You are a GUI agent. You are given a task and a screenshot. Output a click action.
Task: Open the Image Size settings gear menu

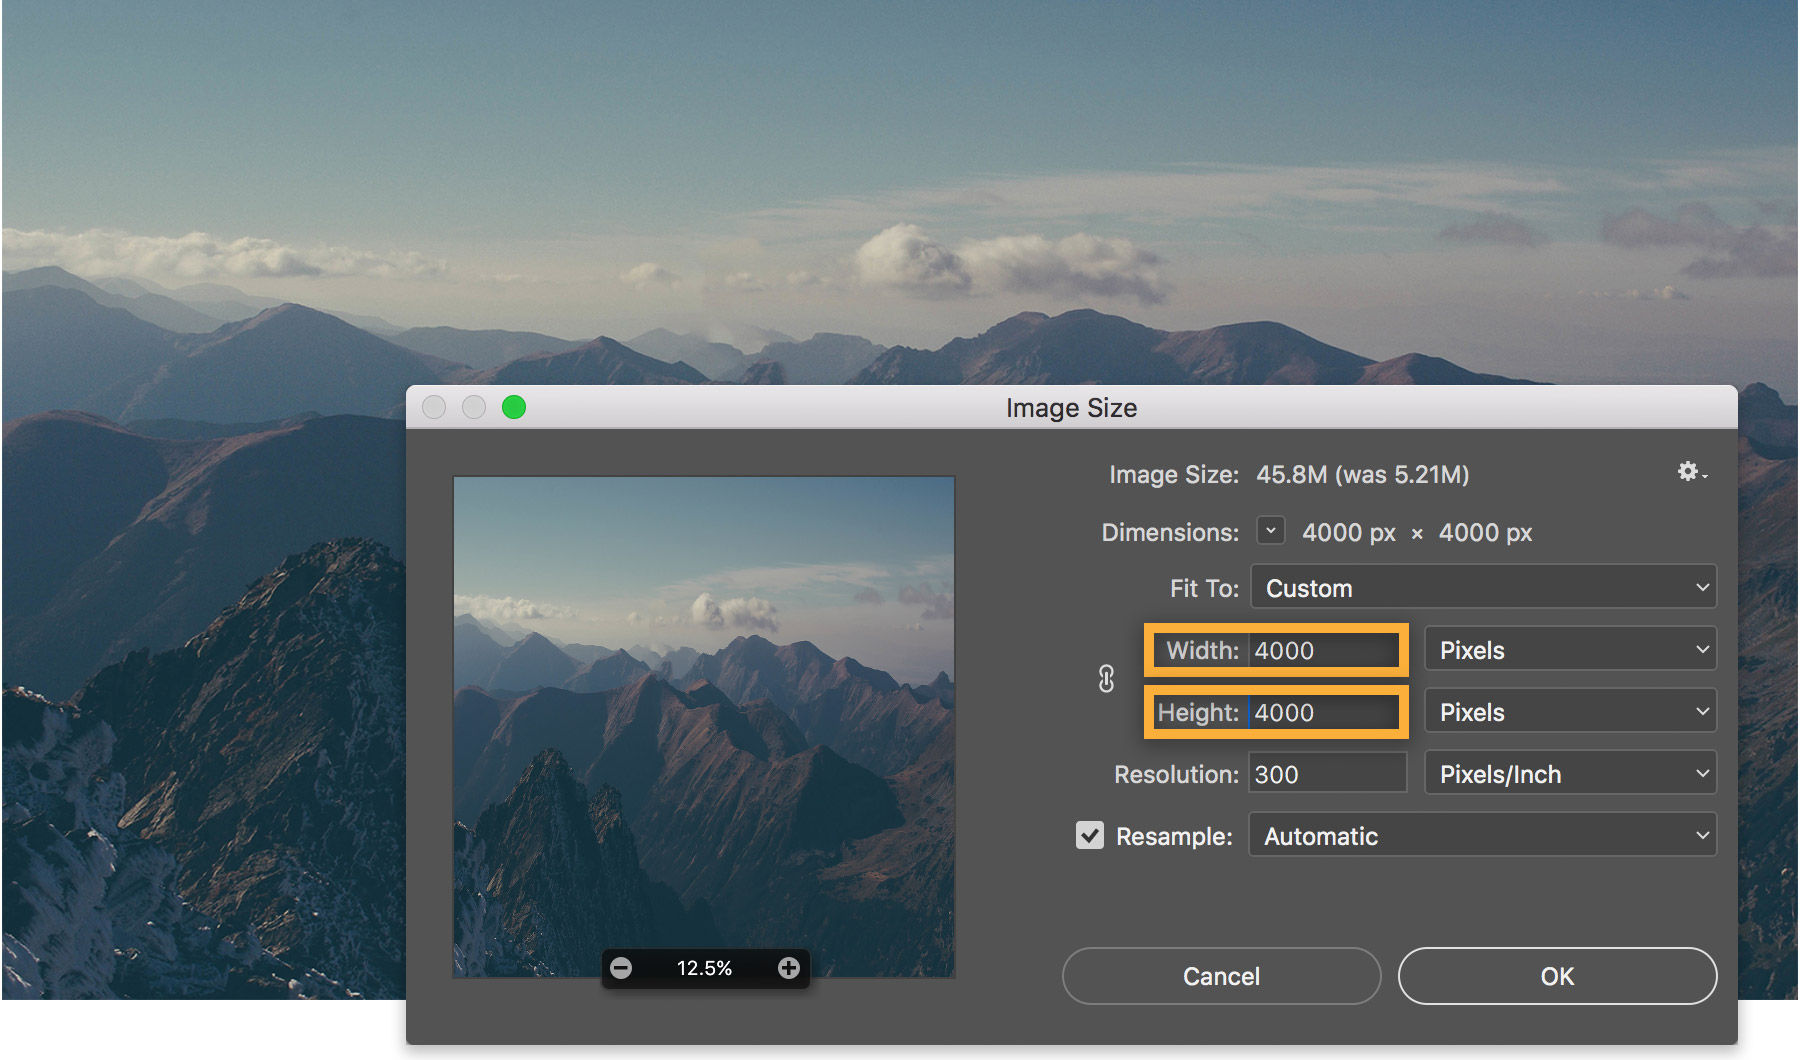pos(1688,472)
